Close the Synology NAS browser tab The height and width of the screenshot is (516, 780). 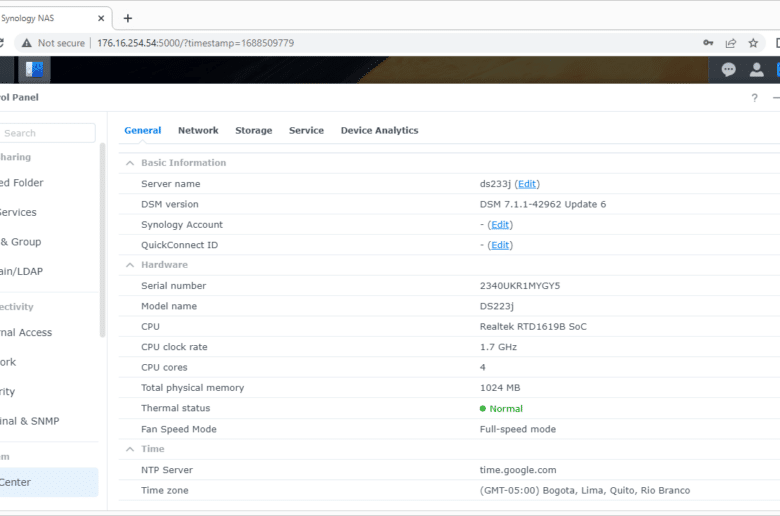click(x=101, y=18)
